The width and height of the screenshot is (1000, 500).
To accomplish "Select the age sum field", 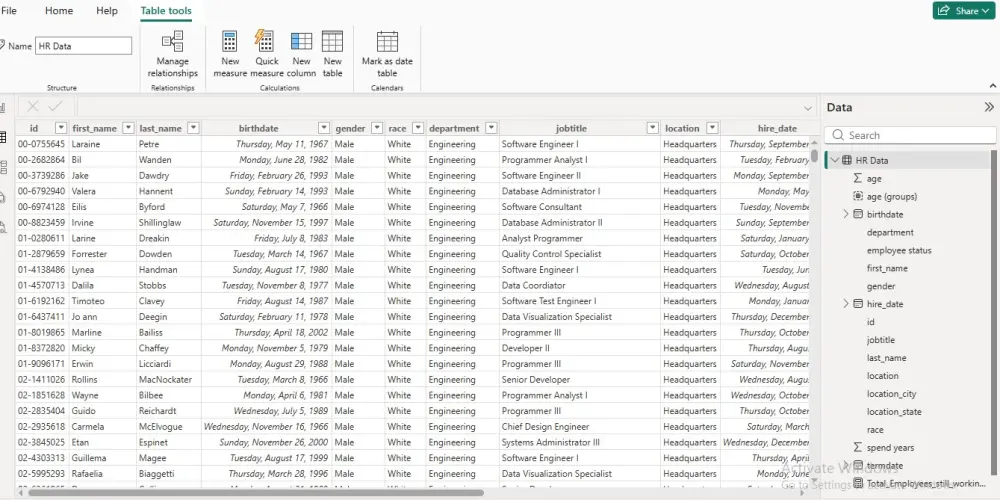I will tap(874, 179).
